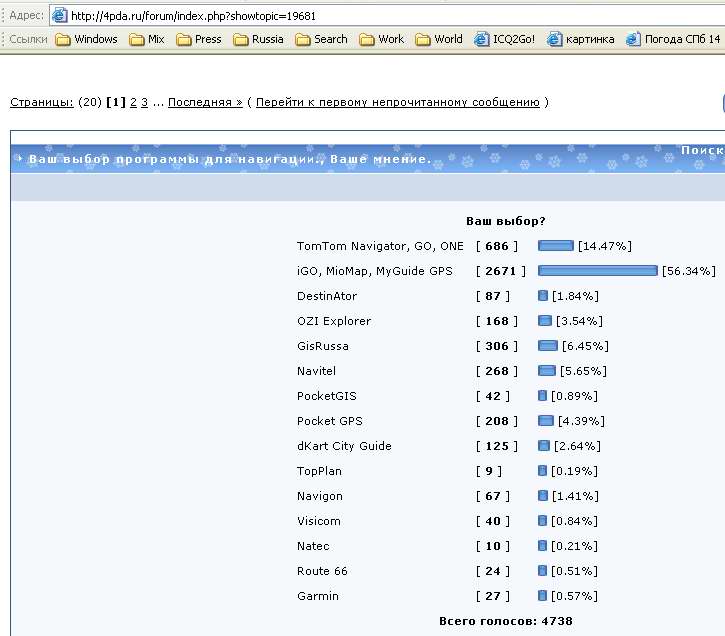Viewport: 725px width, 636px height.
Task: Click the DestinAtor poll option
Action: (327, 296)
